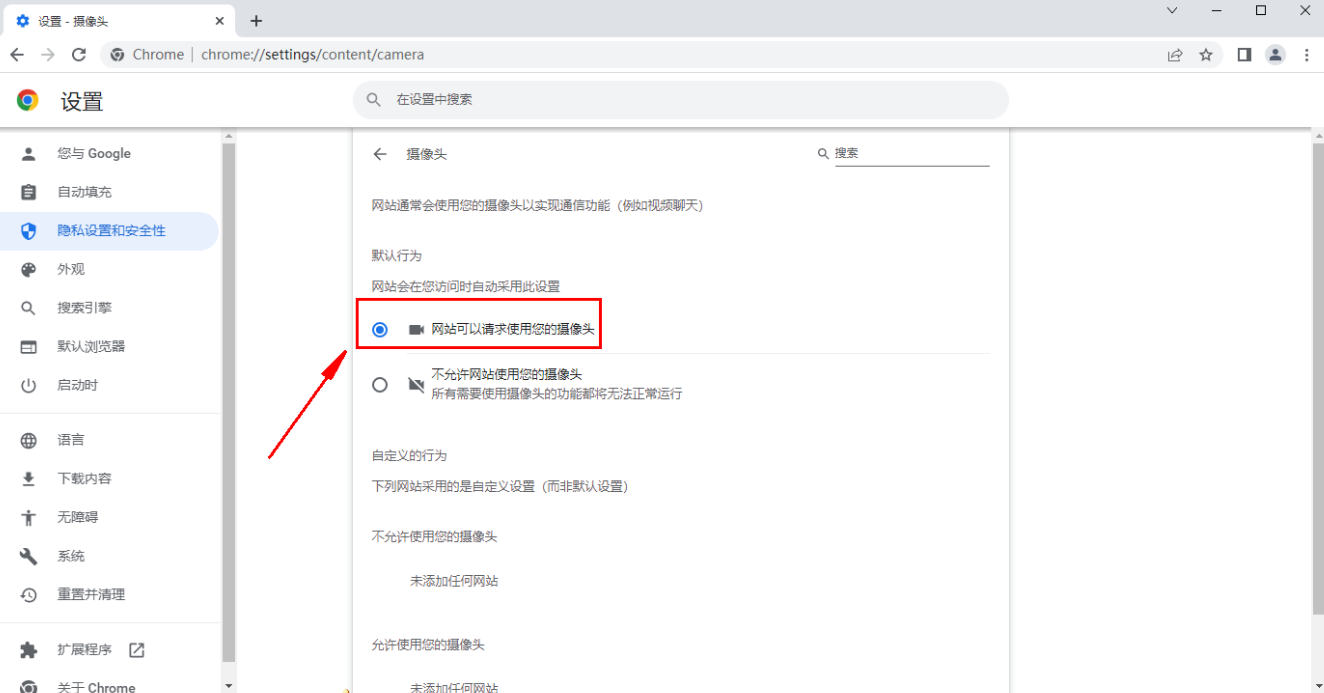Click 不允许使用您的摄像头 section label
Image resolution: width=1324 pixels, height=693 pixels.
[x=434, y=537]
